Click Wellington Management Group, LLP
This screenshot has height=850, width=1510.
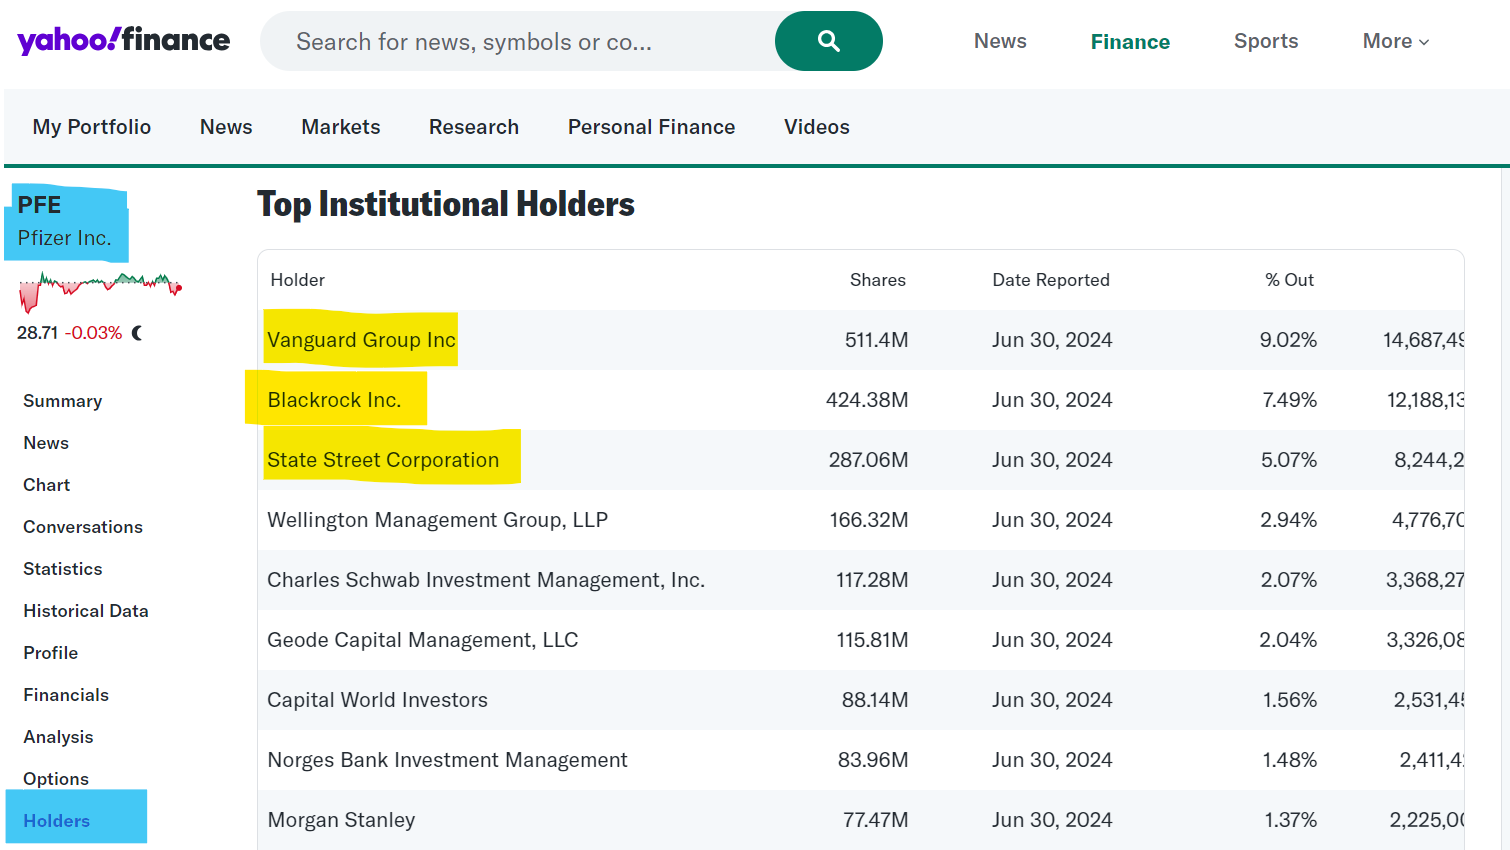point(437,520)
